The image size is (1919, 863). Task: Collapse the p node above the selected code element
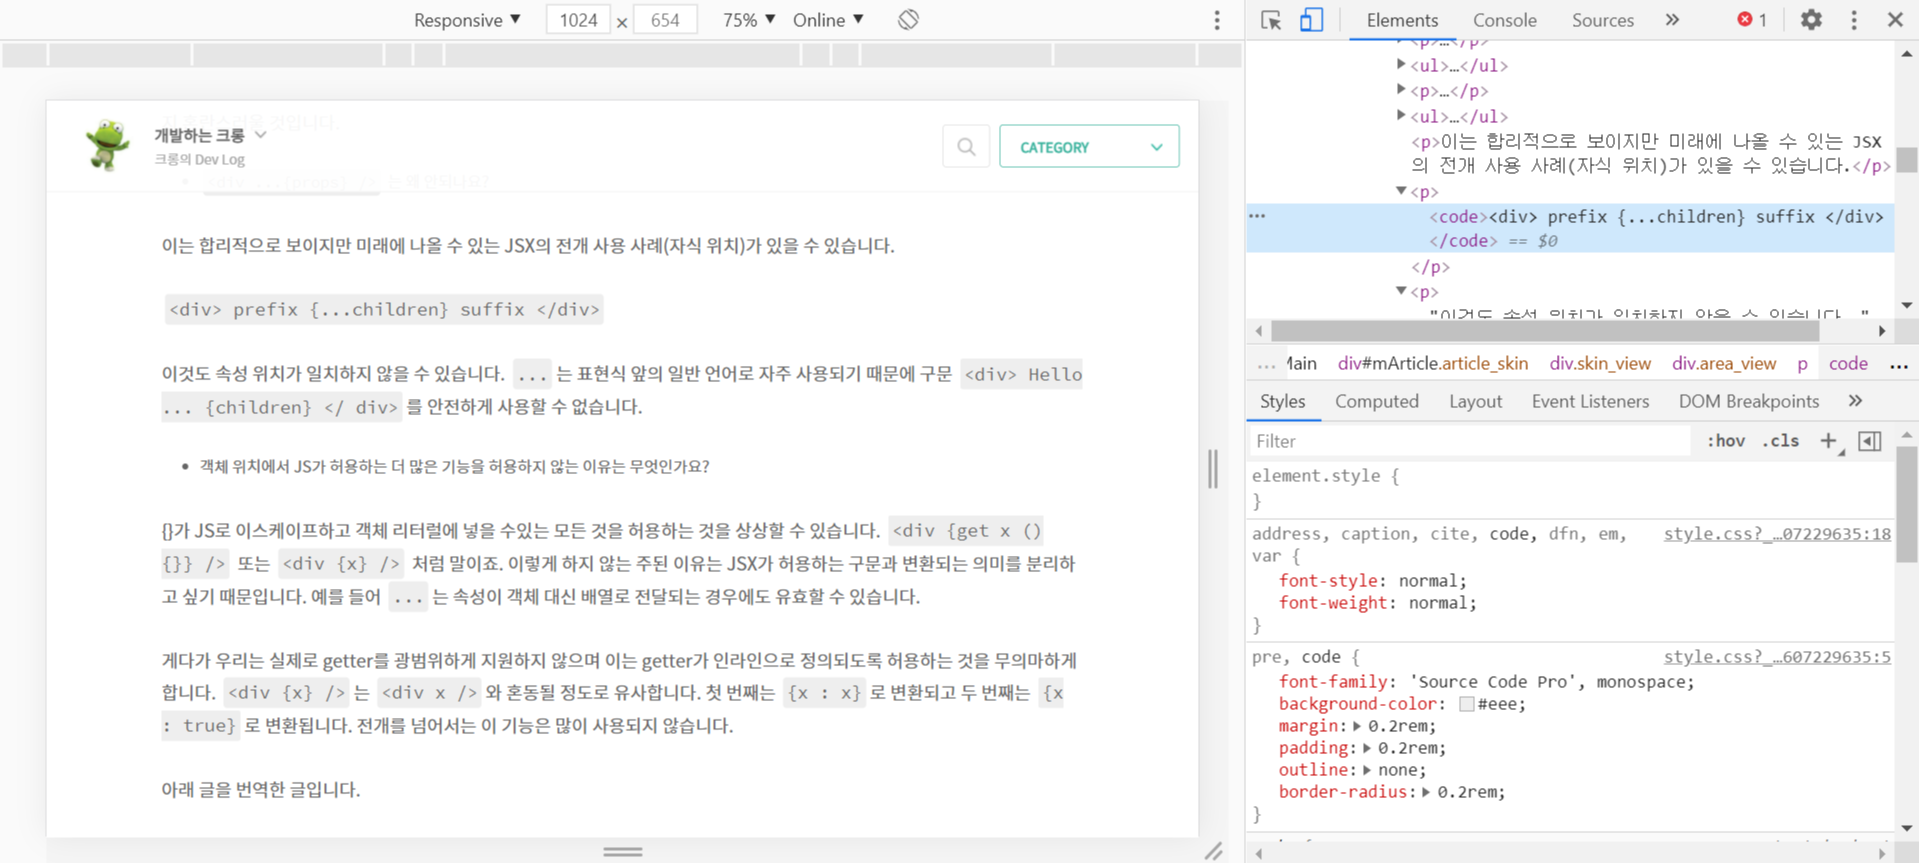(x=1401, y=190)
